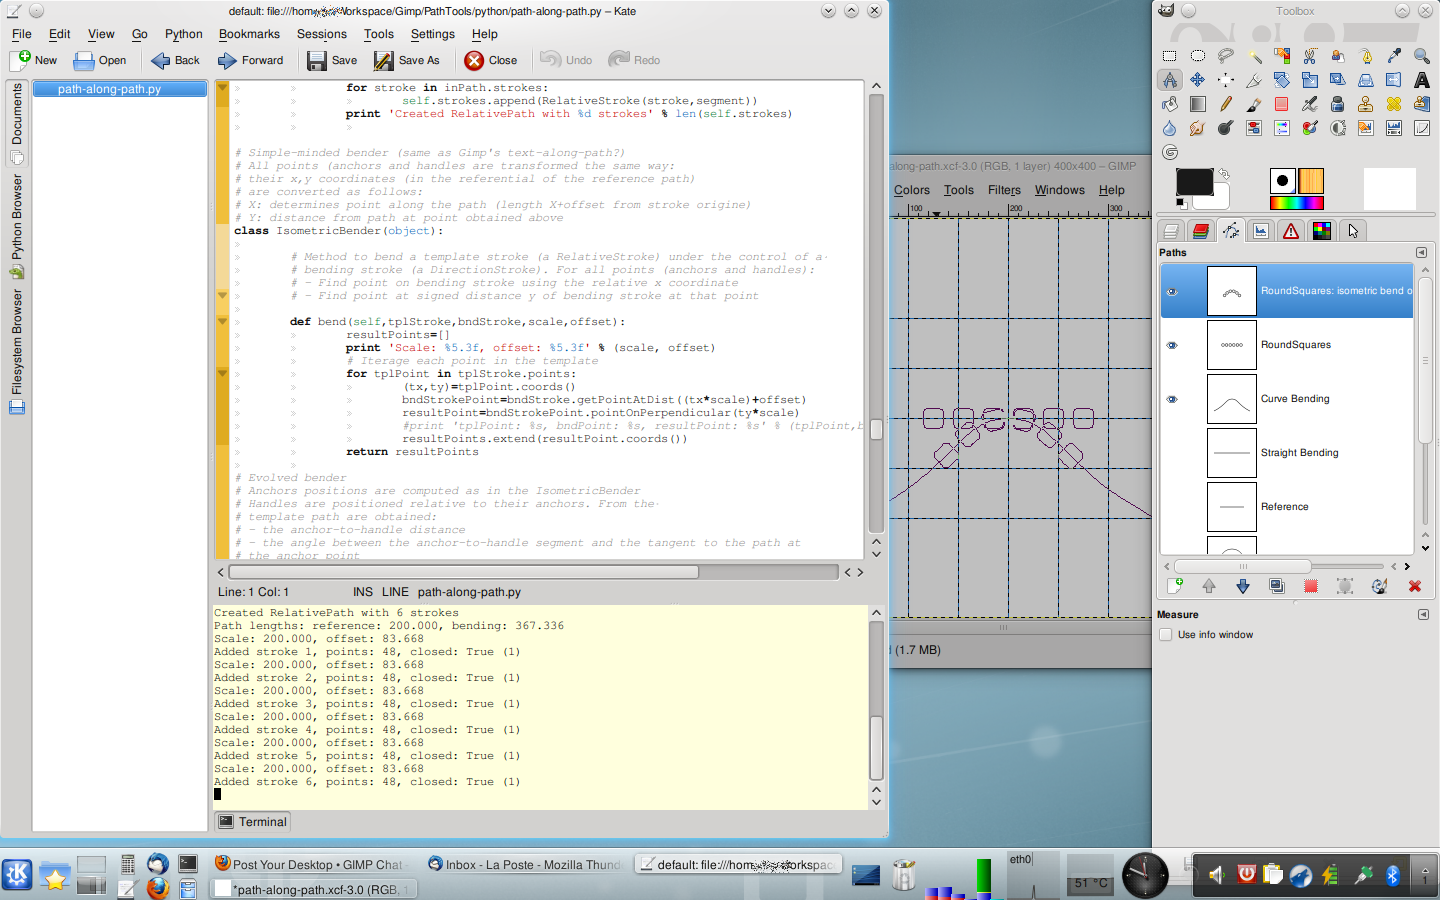Choose the Bucket Fill tool
Screen dimensions: 1440x900
click(1169, 104)
